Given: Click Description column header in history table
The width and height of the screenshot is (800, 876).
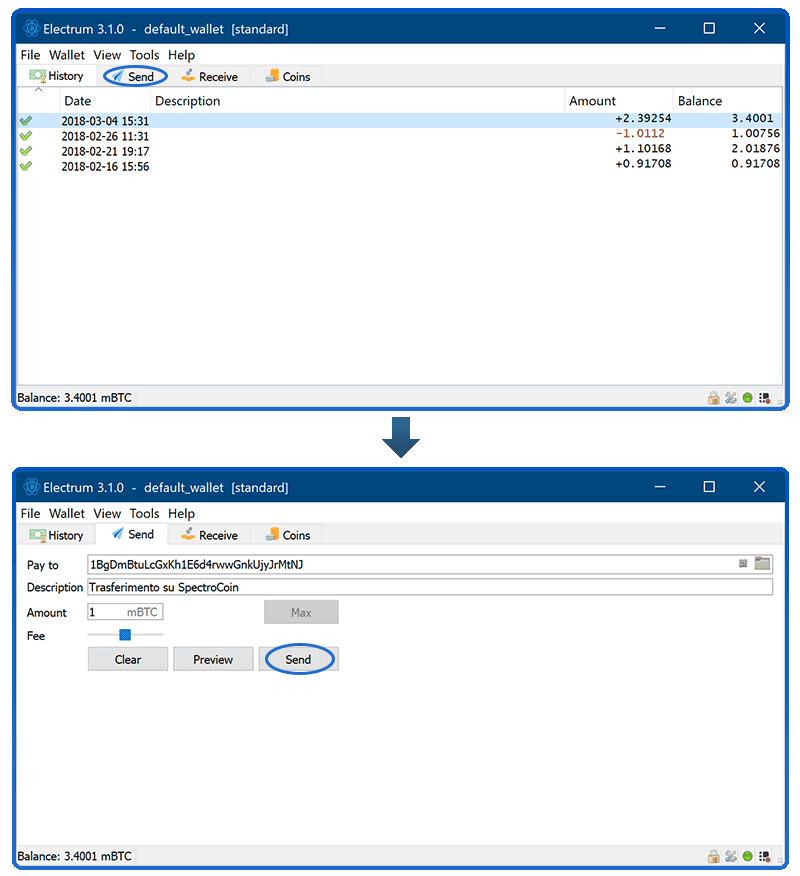Looking at the screenshot, I should click(358, 101).
